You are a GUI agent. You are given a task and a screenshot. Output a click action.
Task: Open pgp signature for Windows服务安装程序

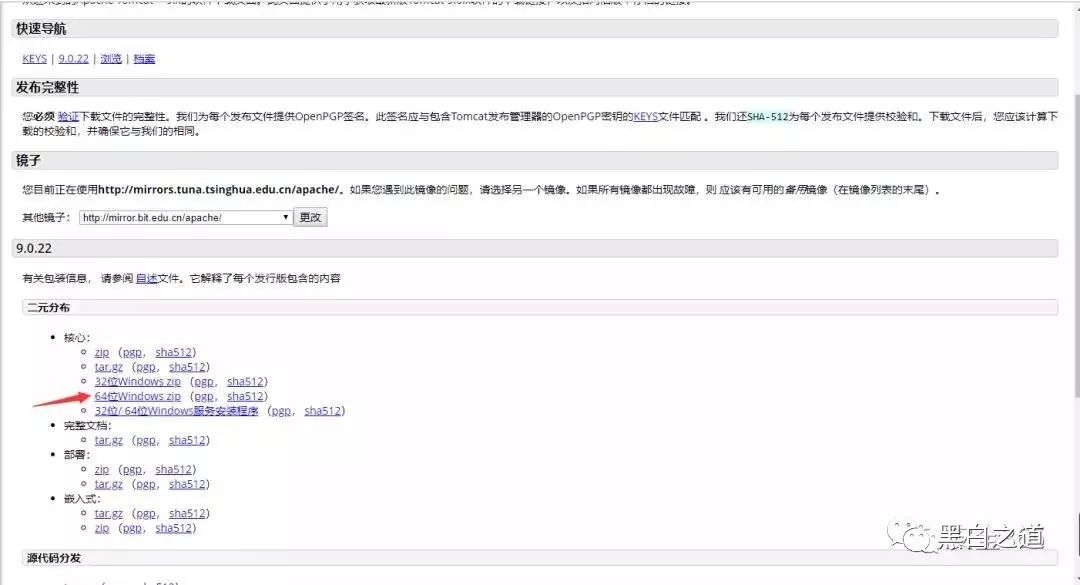(x=280, y=411)
